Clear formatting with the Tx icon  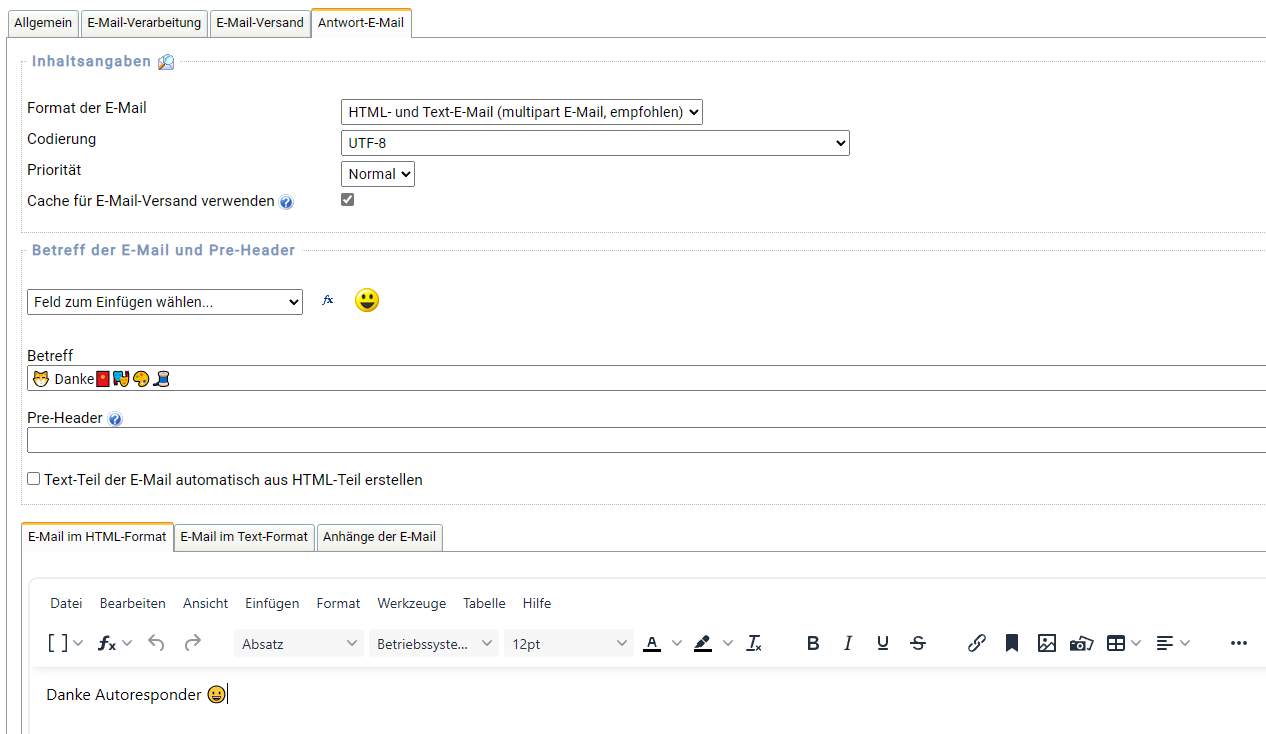click(x=754, y=644)
